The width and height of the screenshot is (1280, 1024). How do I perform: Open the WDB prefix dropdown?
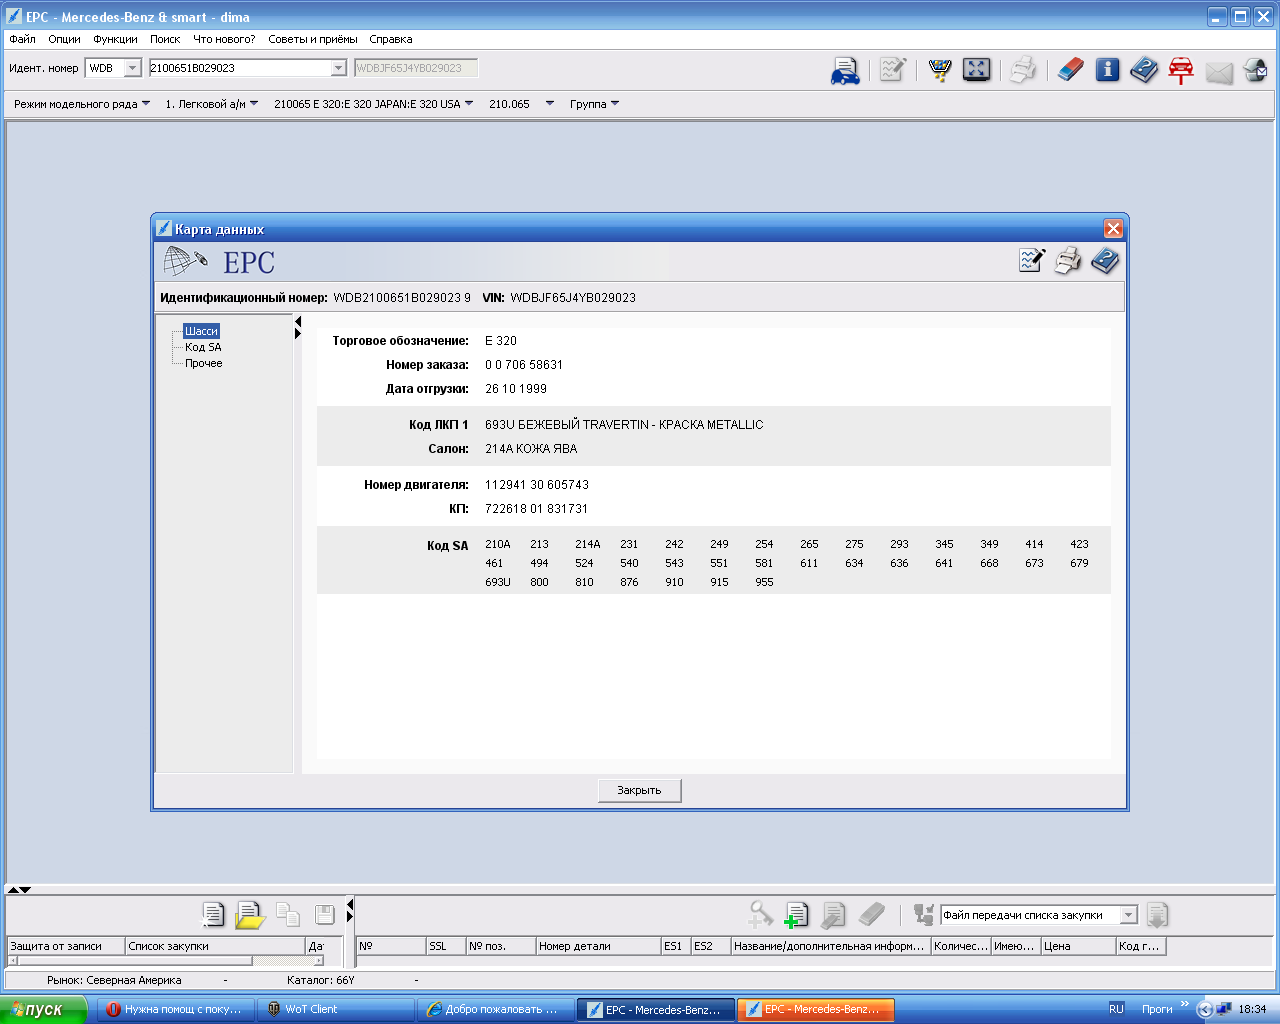[x=132, y=68]
